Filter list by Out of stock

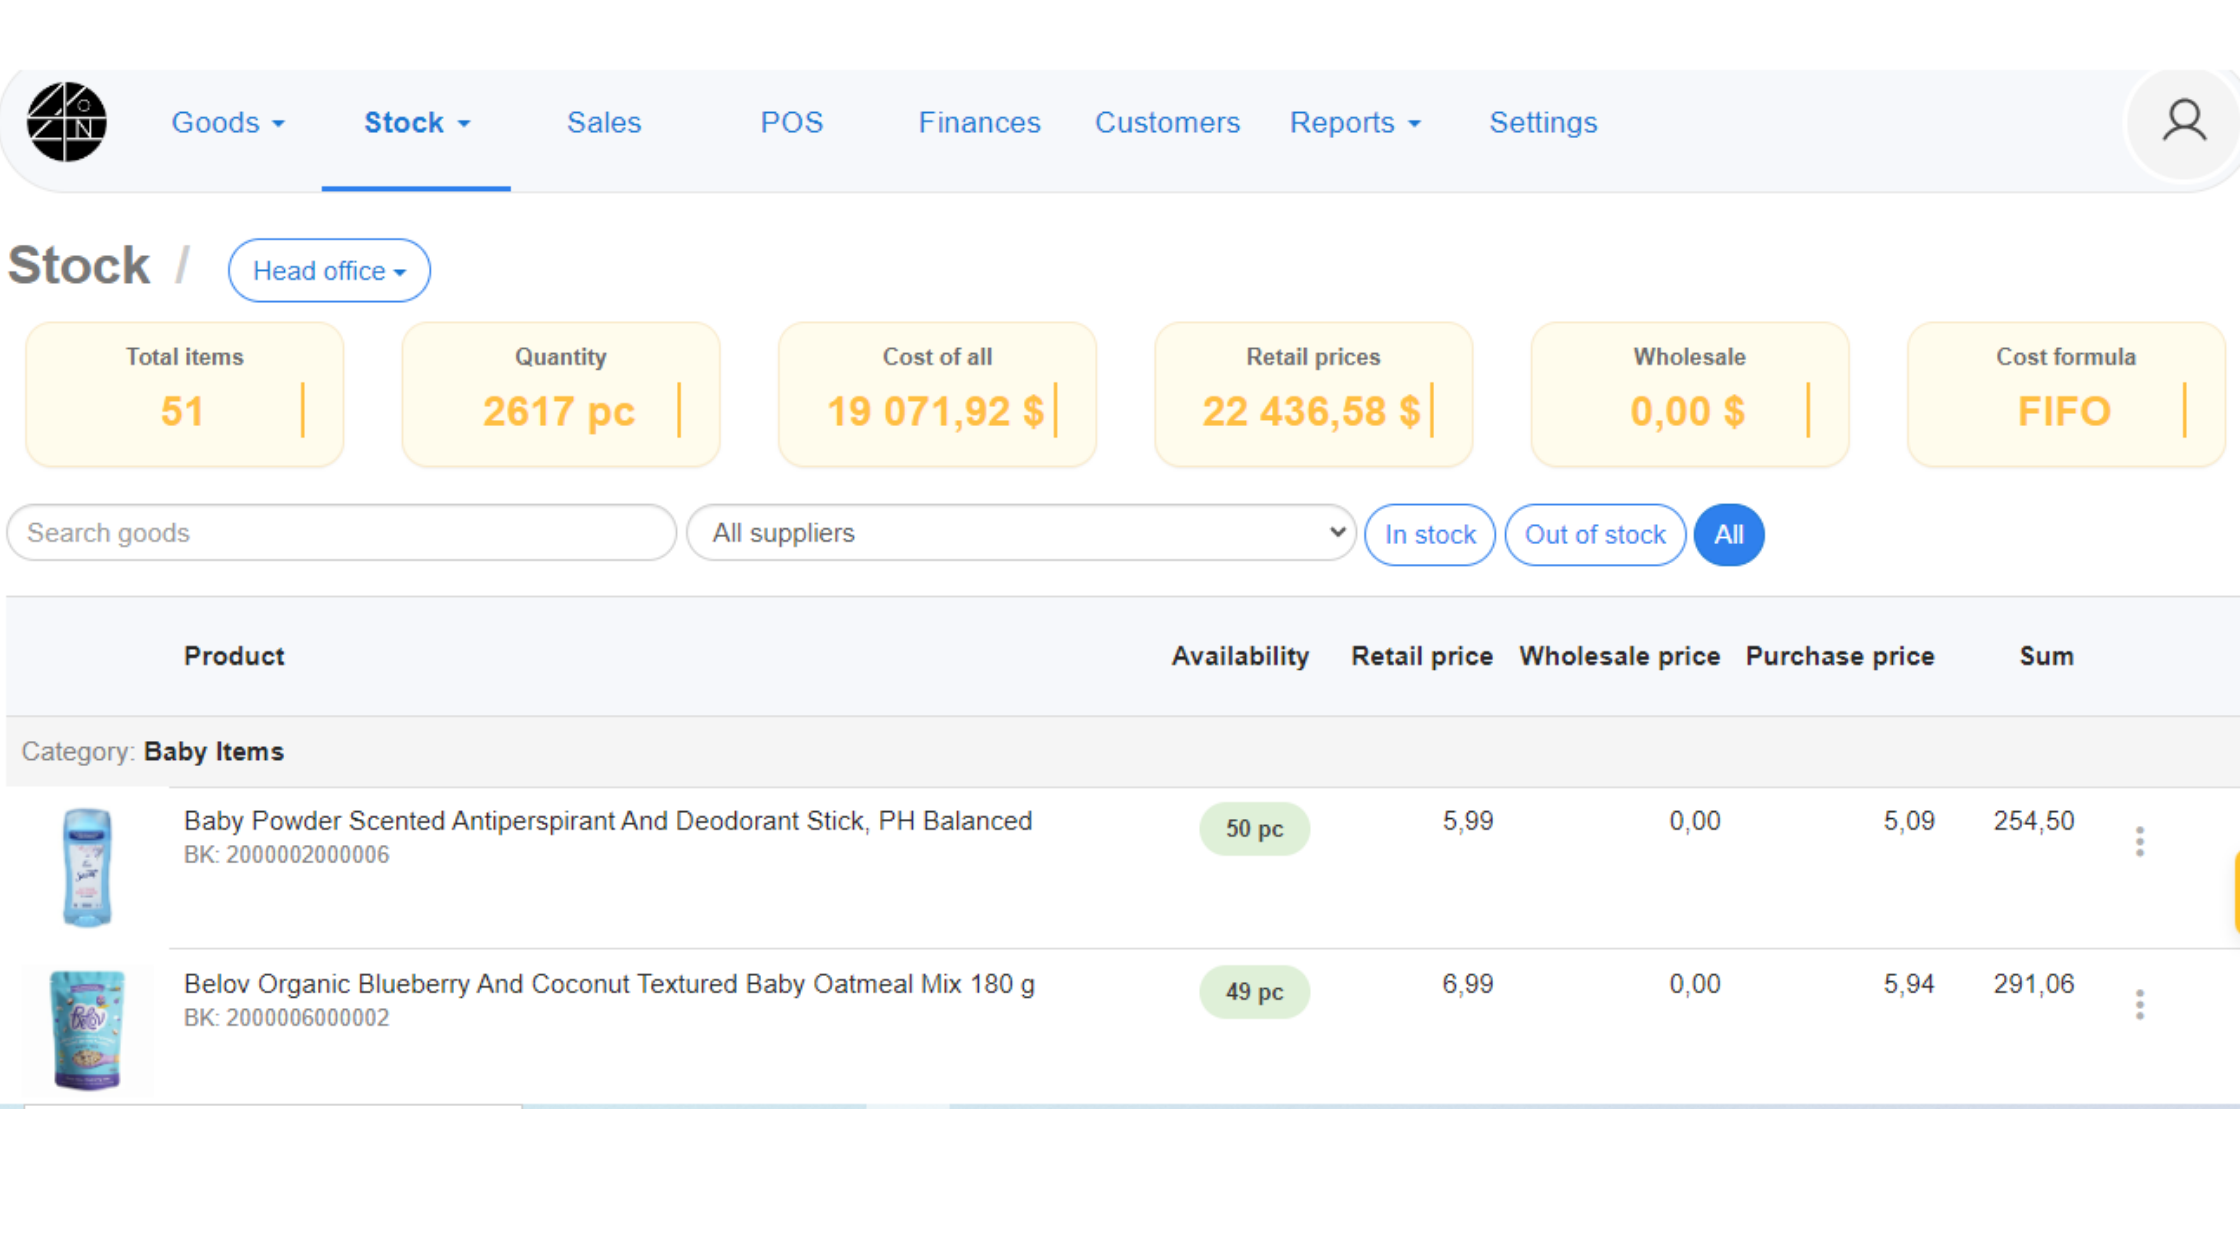tap(1594, 535)
